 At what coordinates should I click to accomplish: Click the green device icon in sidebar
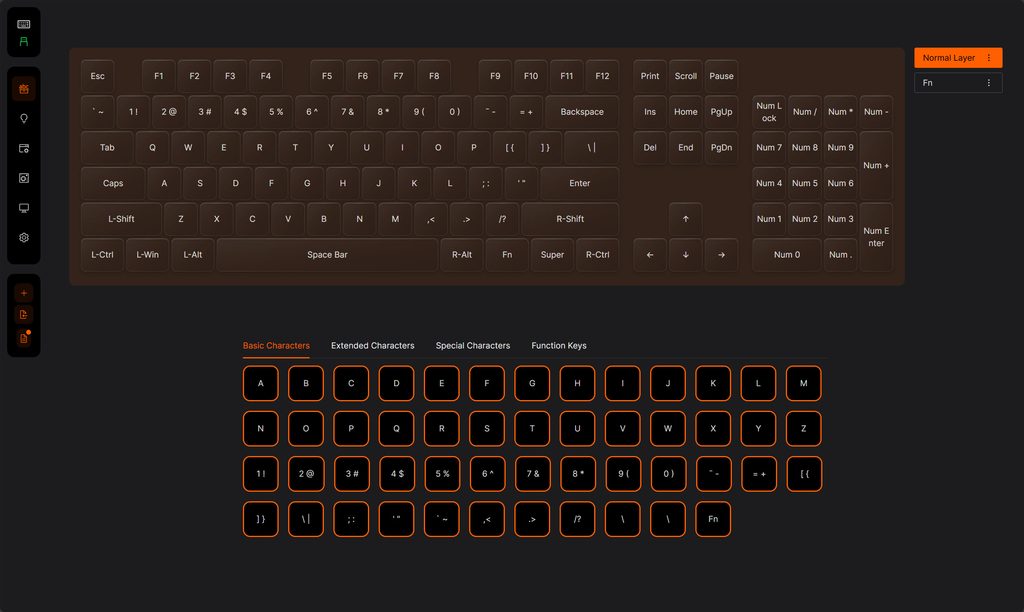24,42
